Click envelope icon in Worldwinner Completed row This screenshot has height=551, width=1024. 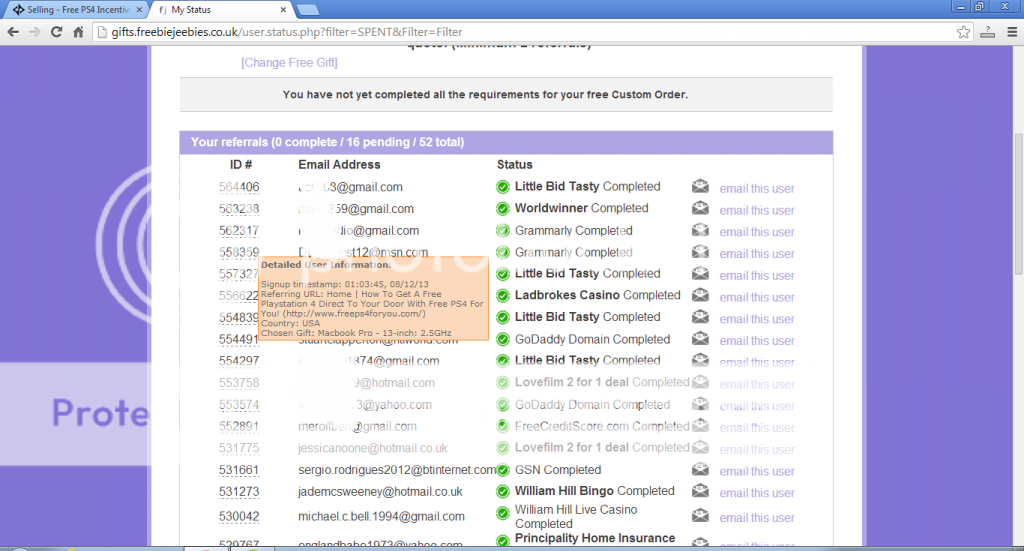(x=700, y=208)
